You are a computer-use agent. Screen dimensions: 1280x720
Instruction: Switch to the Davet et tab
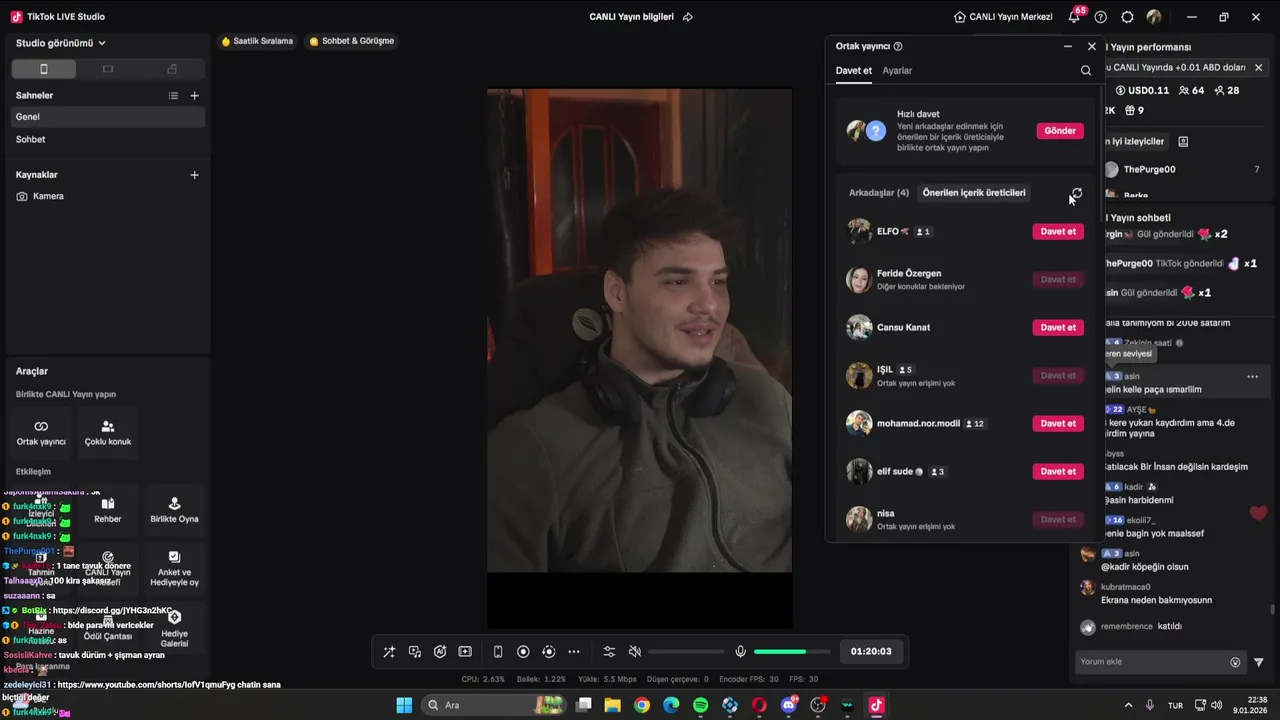(x=854, y=71)
